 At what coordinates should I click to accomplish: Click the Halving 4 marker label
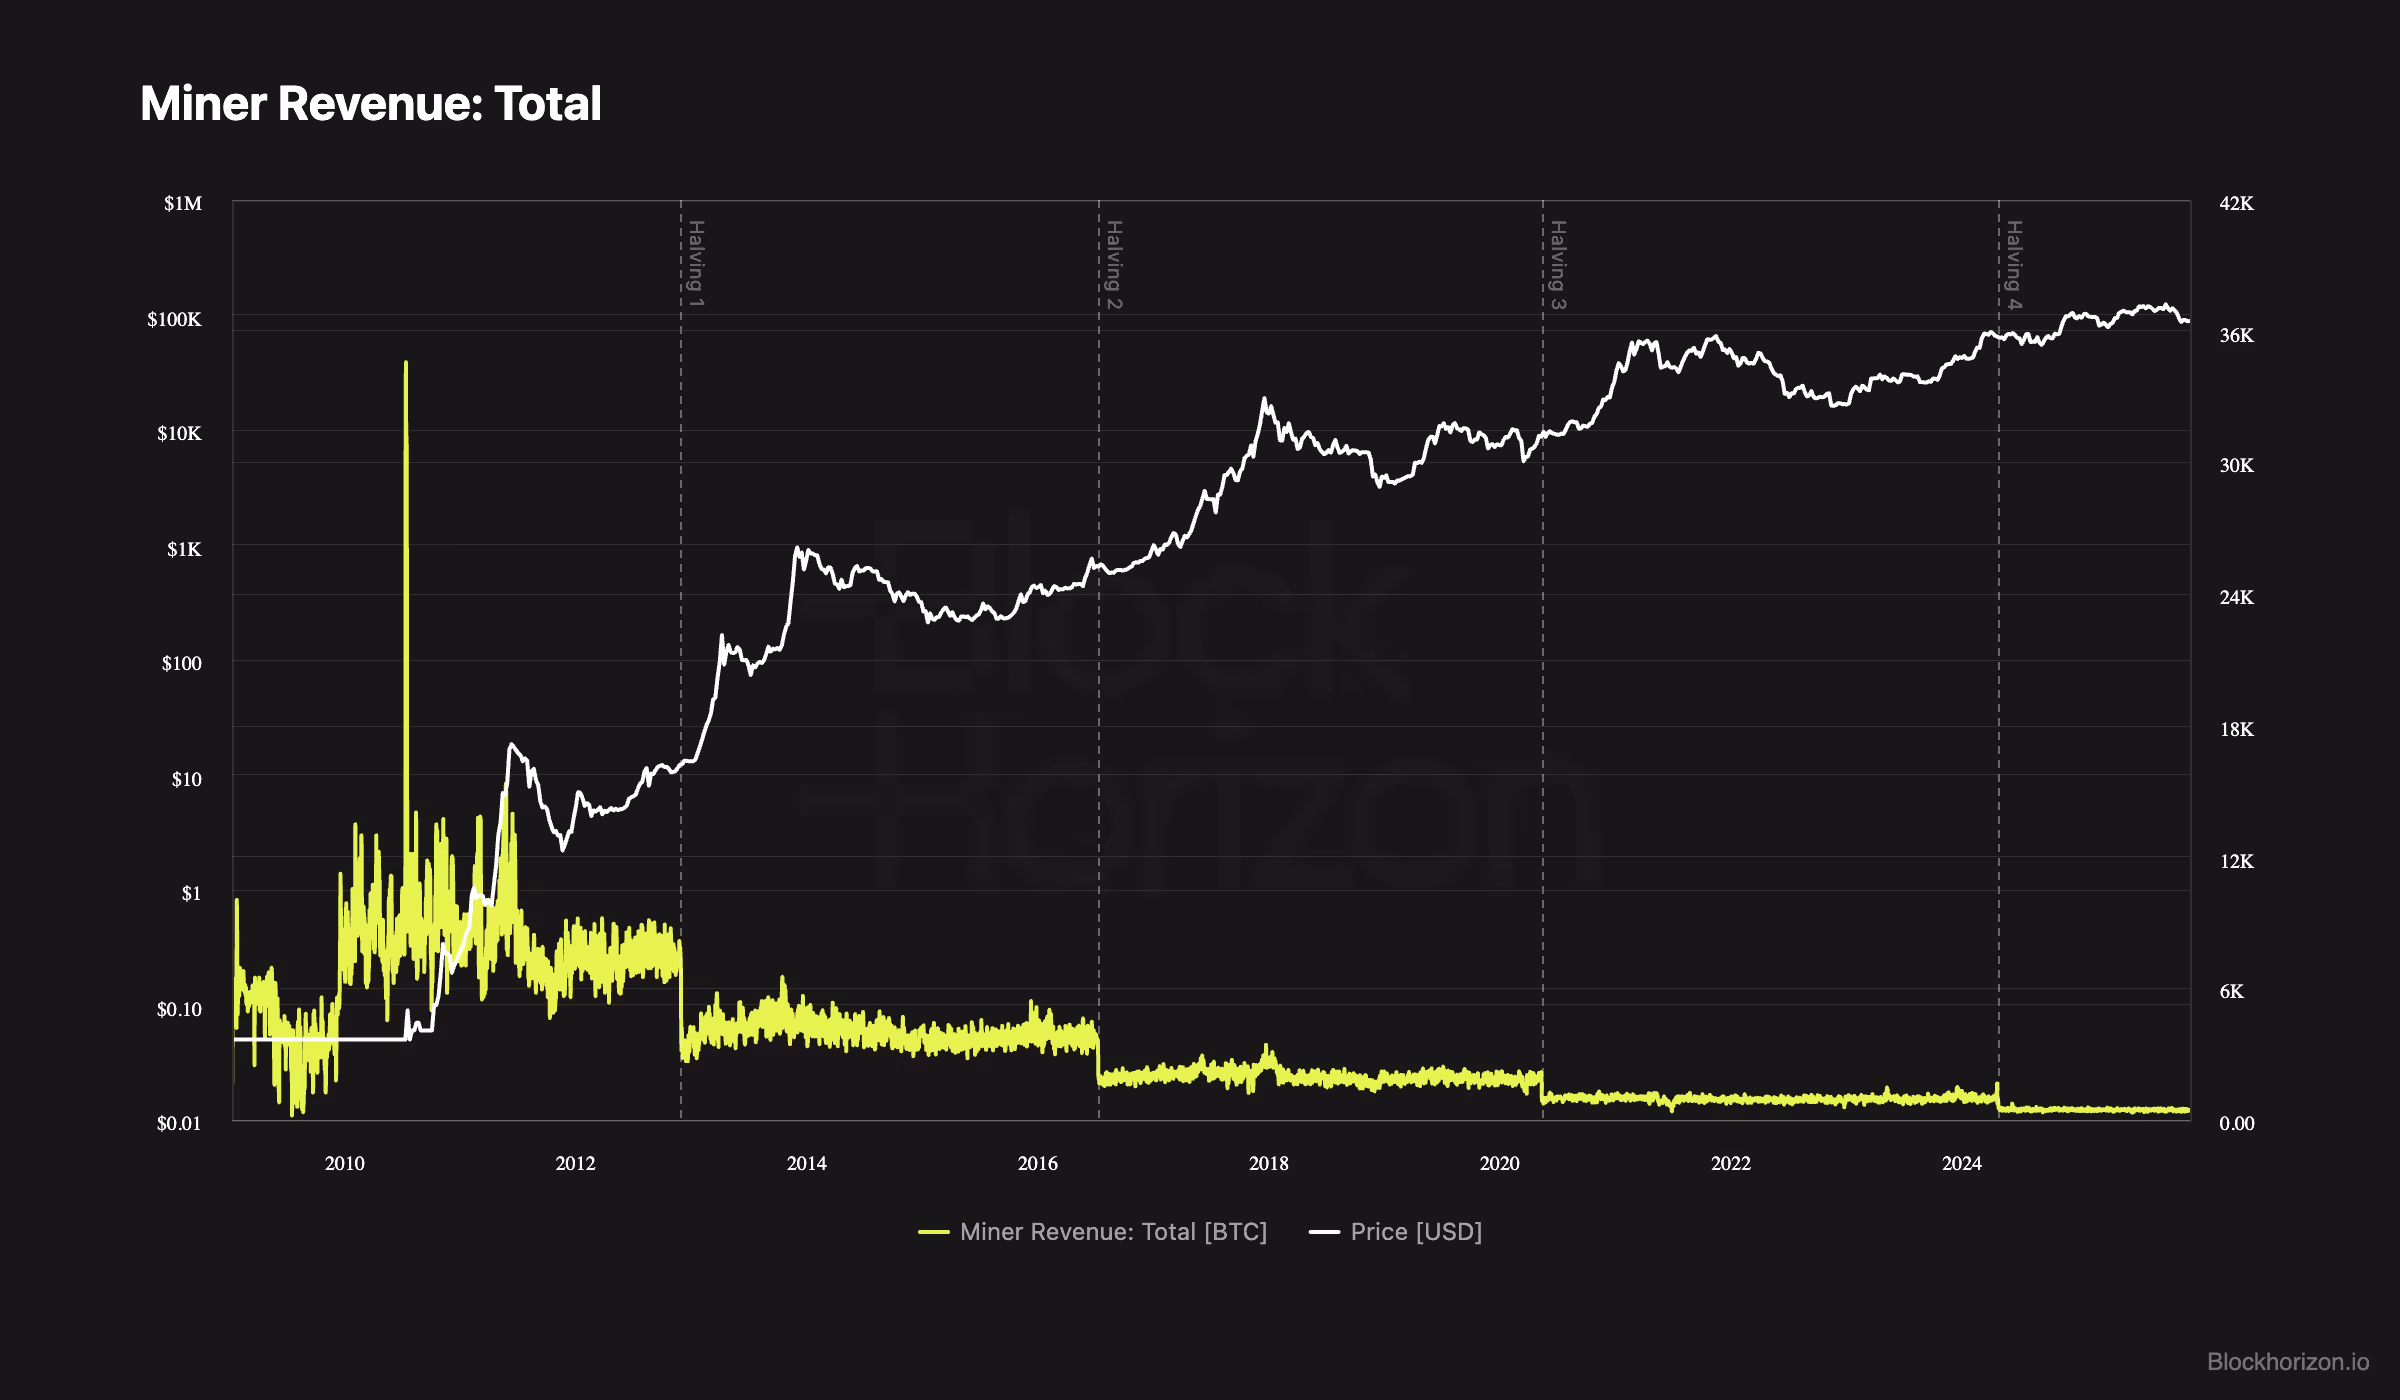[2014, 264]
